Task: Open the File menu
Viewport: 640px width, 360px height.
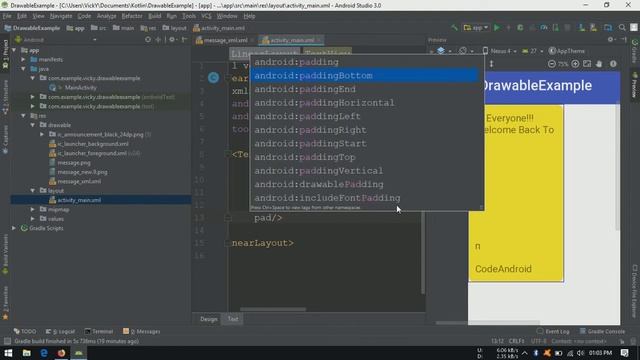Action: point(7,16)
